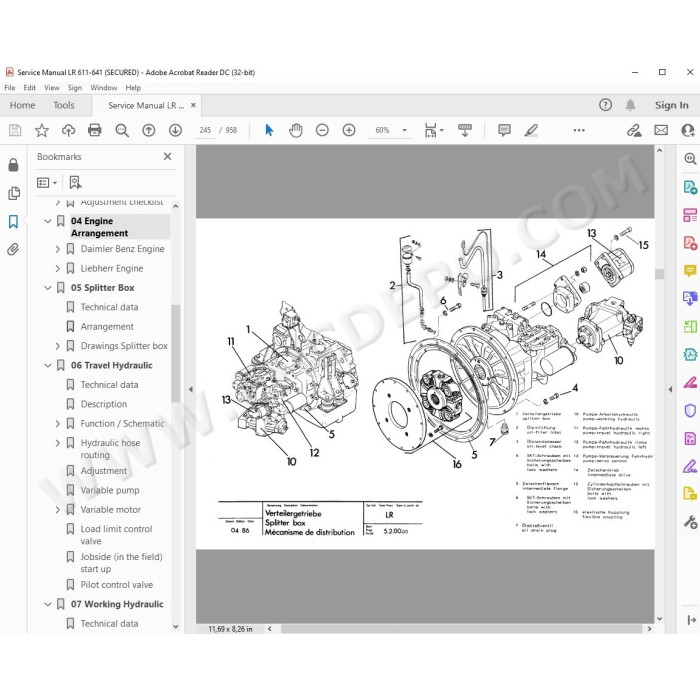Go to next page arrow
700x700 pixels.
click(x=175, y=130)
